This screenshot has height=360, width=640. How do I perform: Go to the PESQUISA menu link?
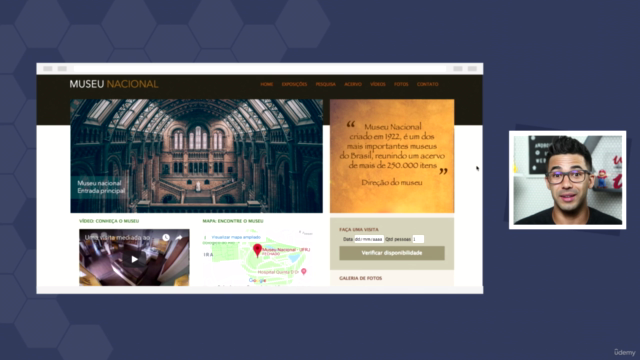[325, 84]
